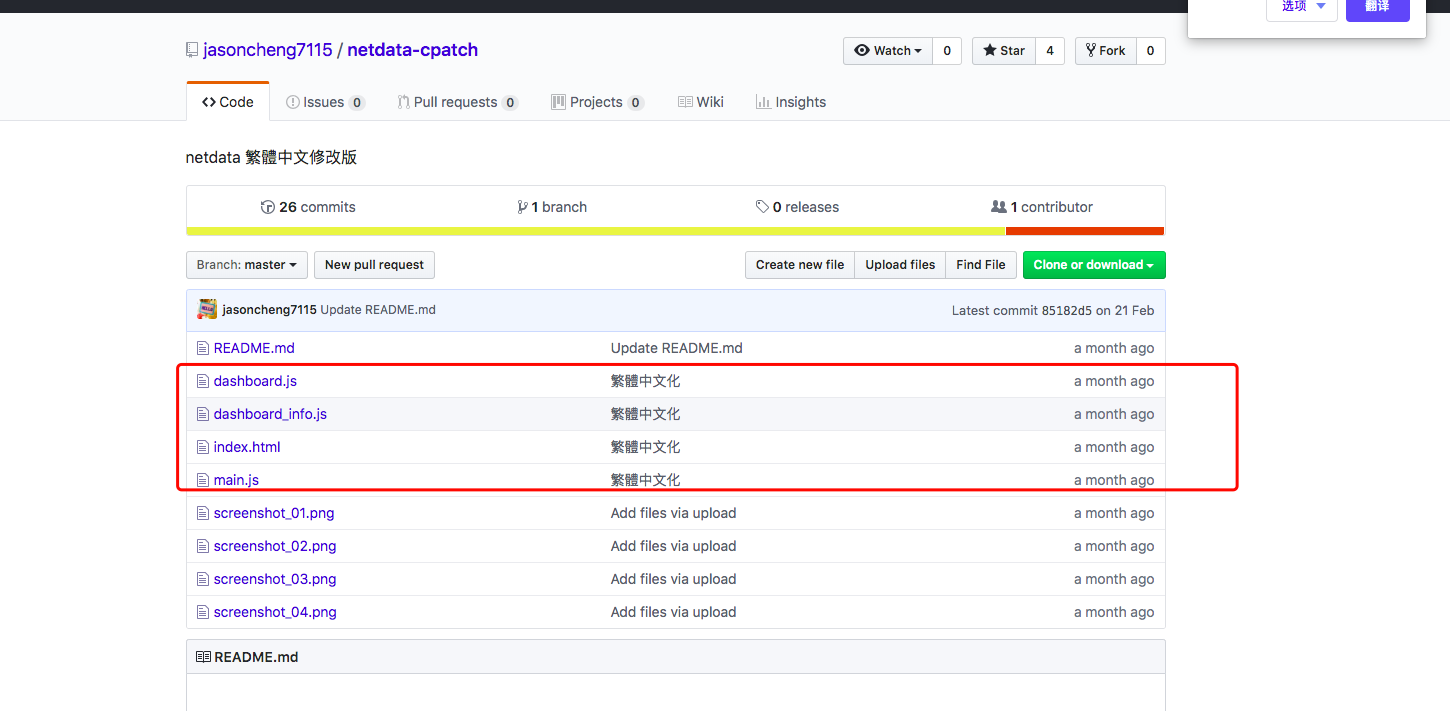1450x711 pixels.
Task: Open the netdata-cpatch repository link
Action: pyautogui.click(x=412, y=50)
